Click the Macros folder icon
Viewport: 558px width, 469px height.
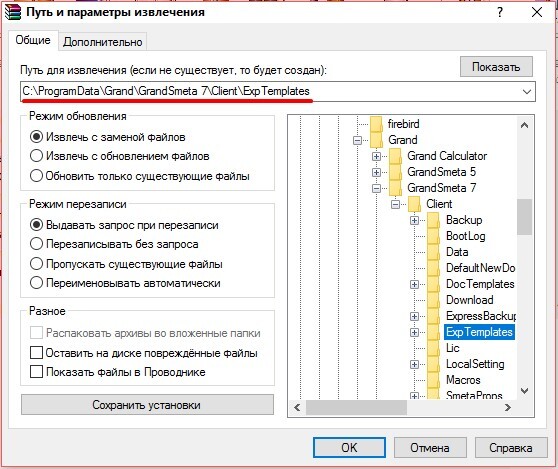[433, 380]
